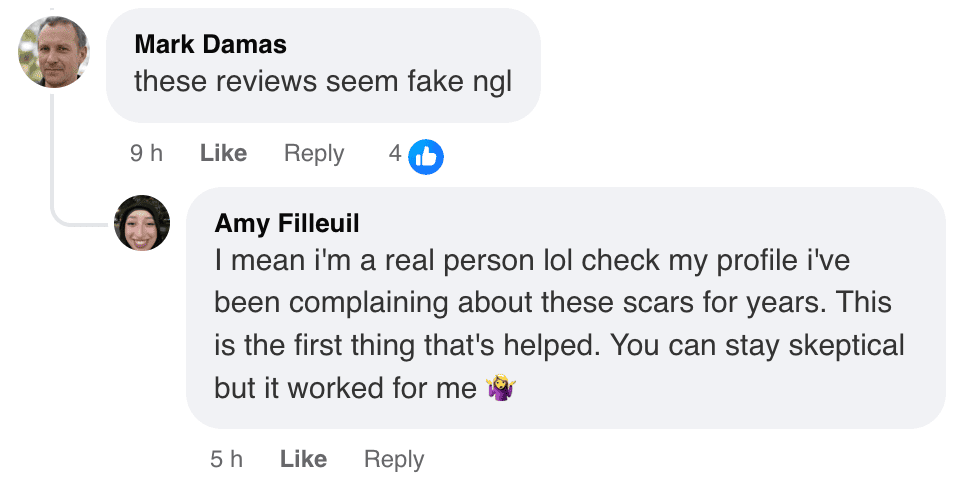Show the 4 reactions count
This screenshot has width=974, height=502.
click(x=396, y=153)
